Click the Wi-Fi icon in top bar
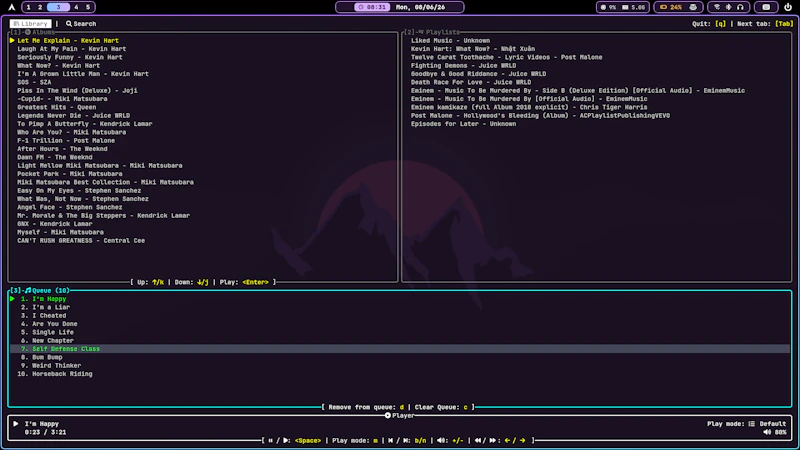The image size is (800, 450). click(717, 7)
